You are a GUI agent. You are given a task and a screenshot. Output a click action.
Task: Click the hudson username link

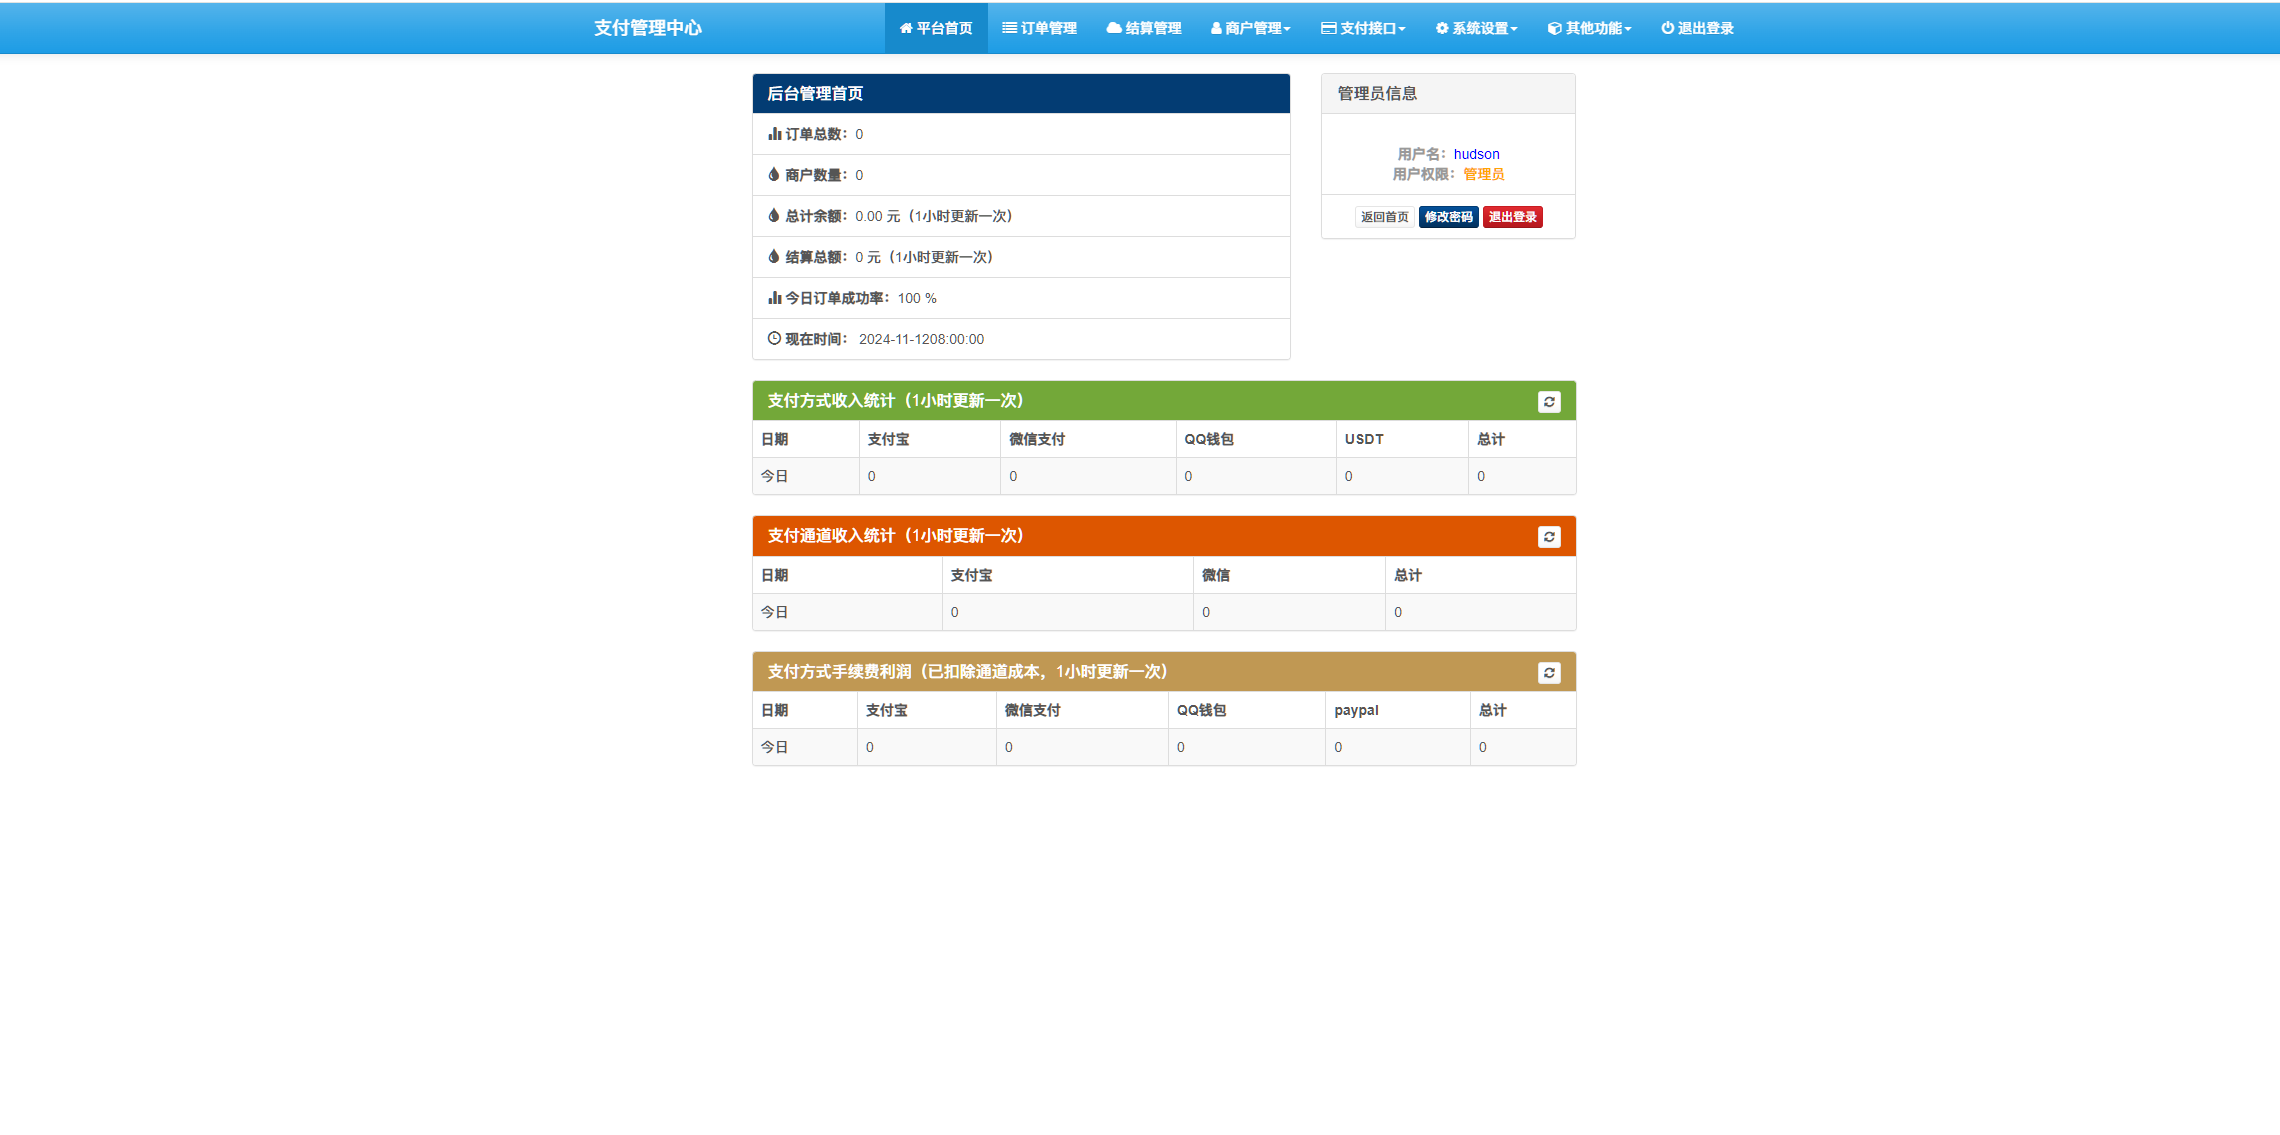[x=1475, y=154]
